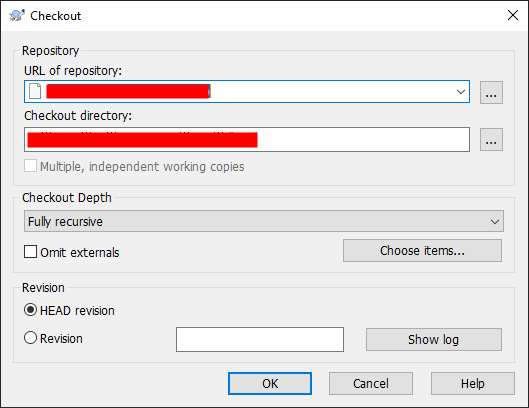Close the Checkout dialog
529x408 pixels.
pyautogui.click(x=513, y=15)
